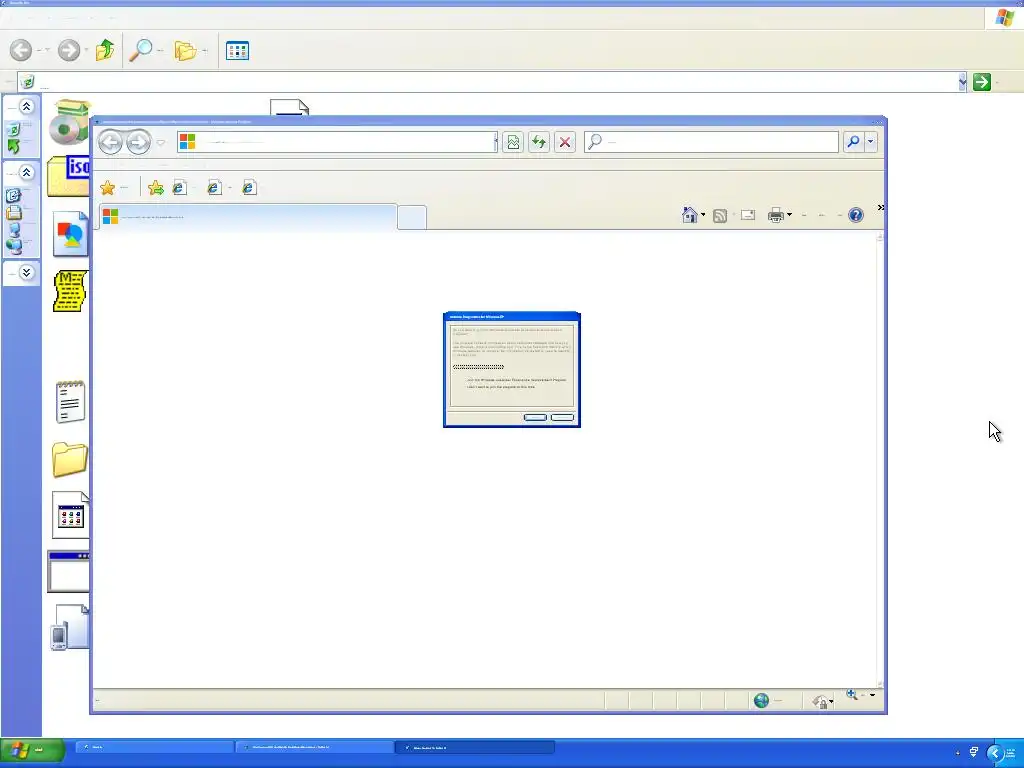Select the folder labeled iso
The image size is (1024, 768).
(x=68, y=176)
